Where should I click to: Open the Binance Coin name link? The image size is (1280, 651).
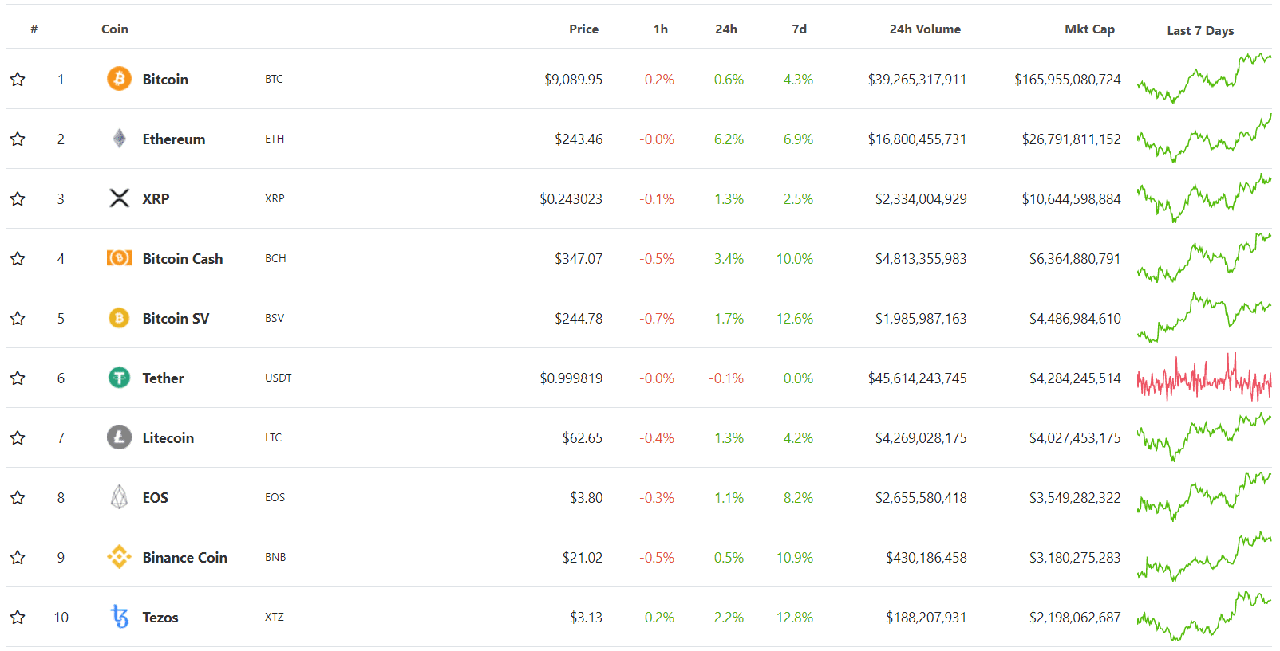click(x=185, y=557)
